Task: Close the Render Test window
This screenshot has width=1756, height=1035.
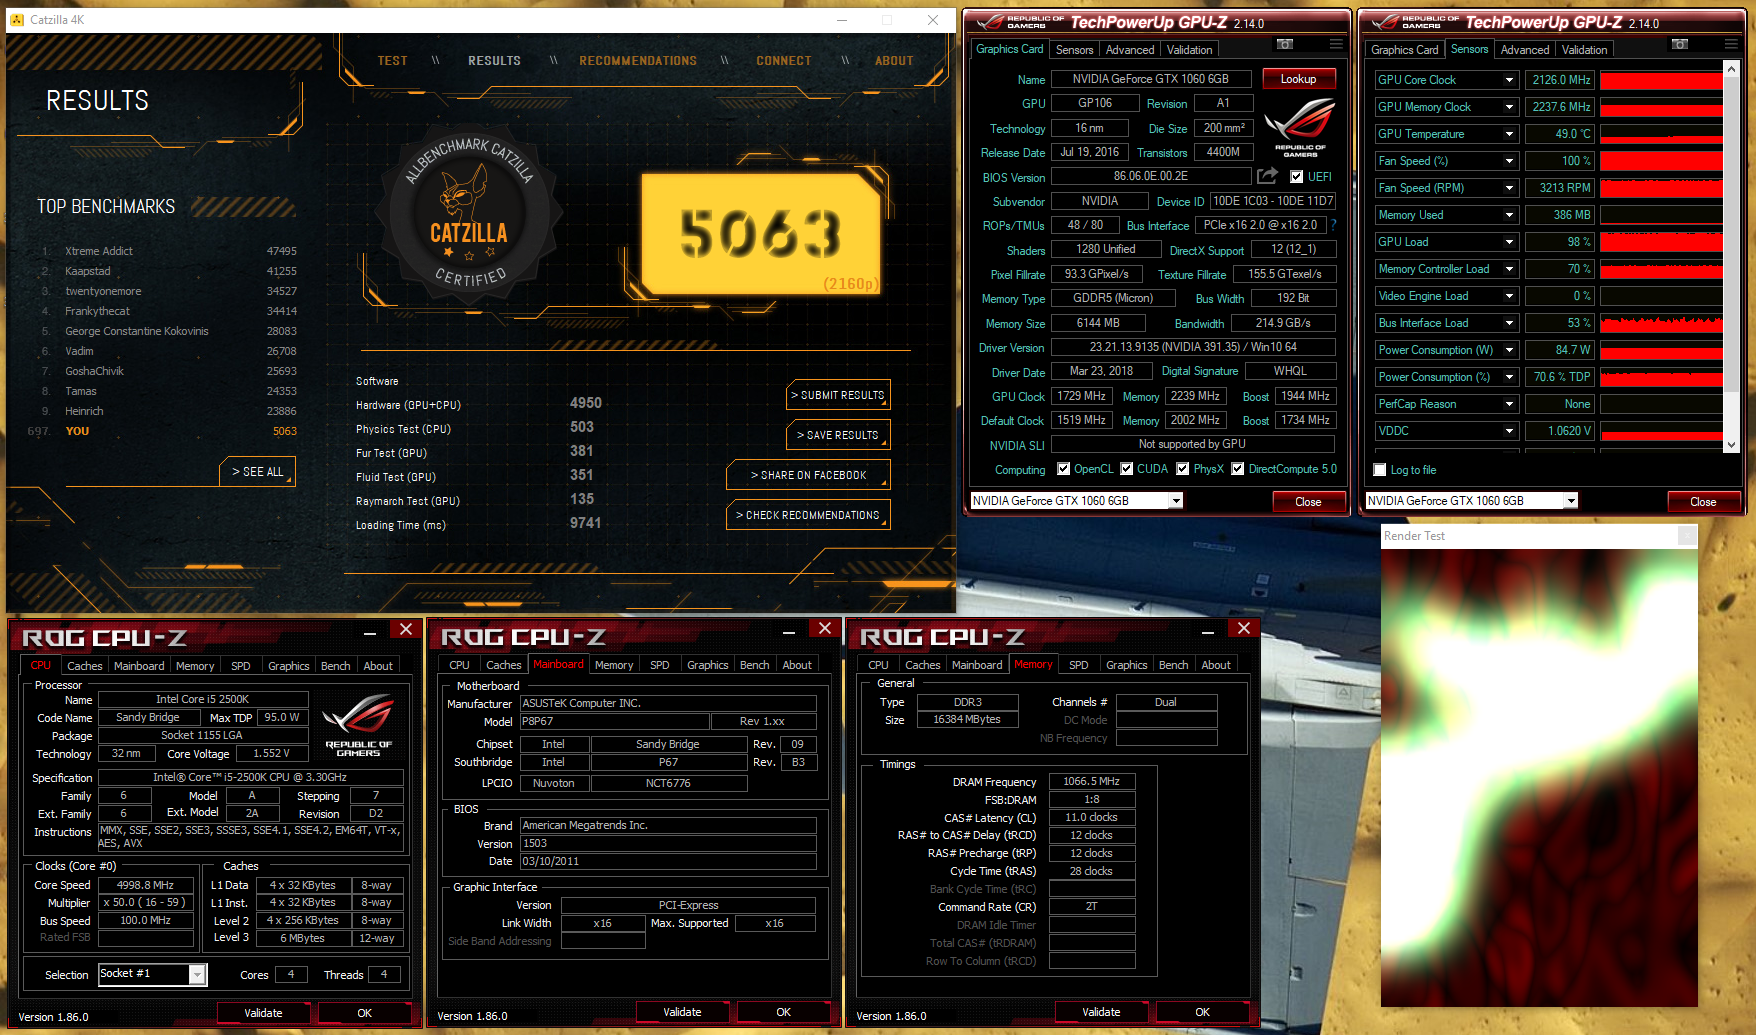Action: pyautogui.click(x=1686, y=536)
